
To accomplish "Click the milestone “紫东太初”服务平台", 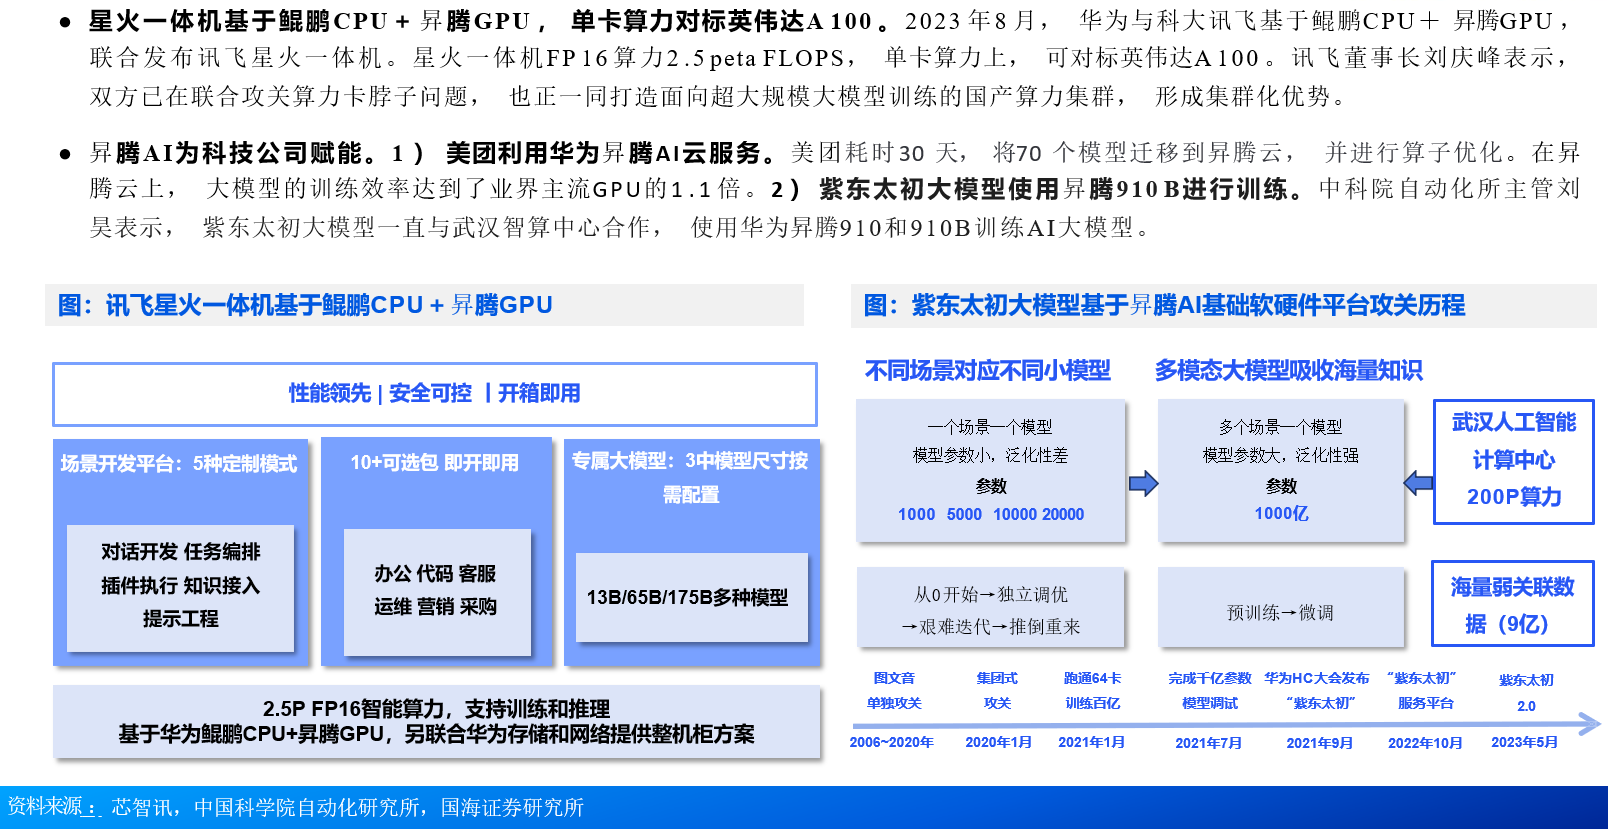I will 1424,690.
